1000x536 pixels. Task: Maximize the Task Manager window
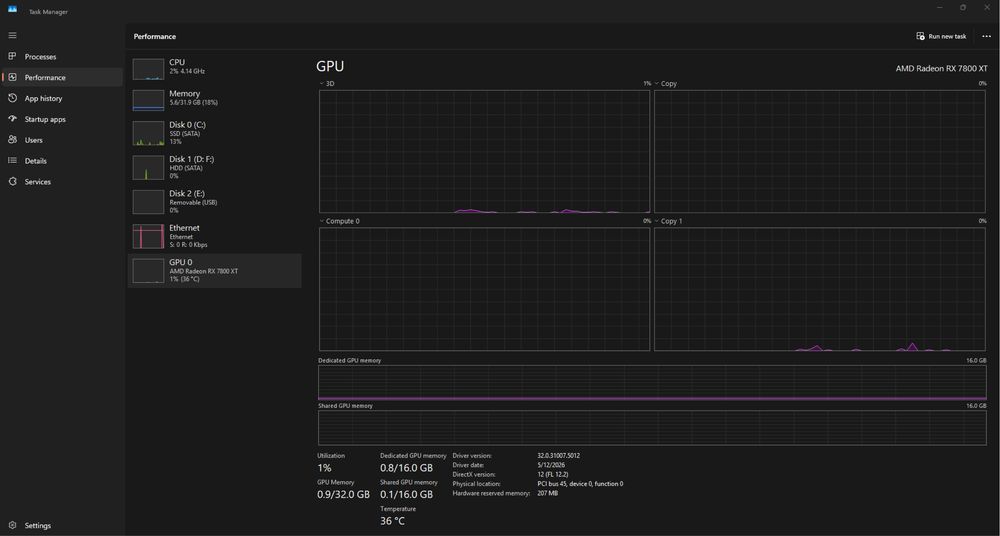click(x=963, y=7)
